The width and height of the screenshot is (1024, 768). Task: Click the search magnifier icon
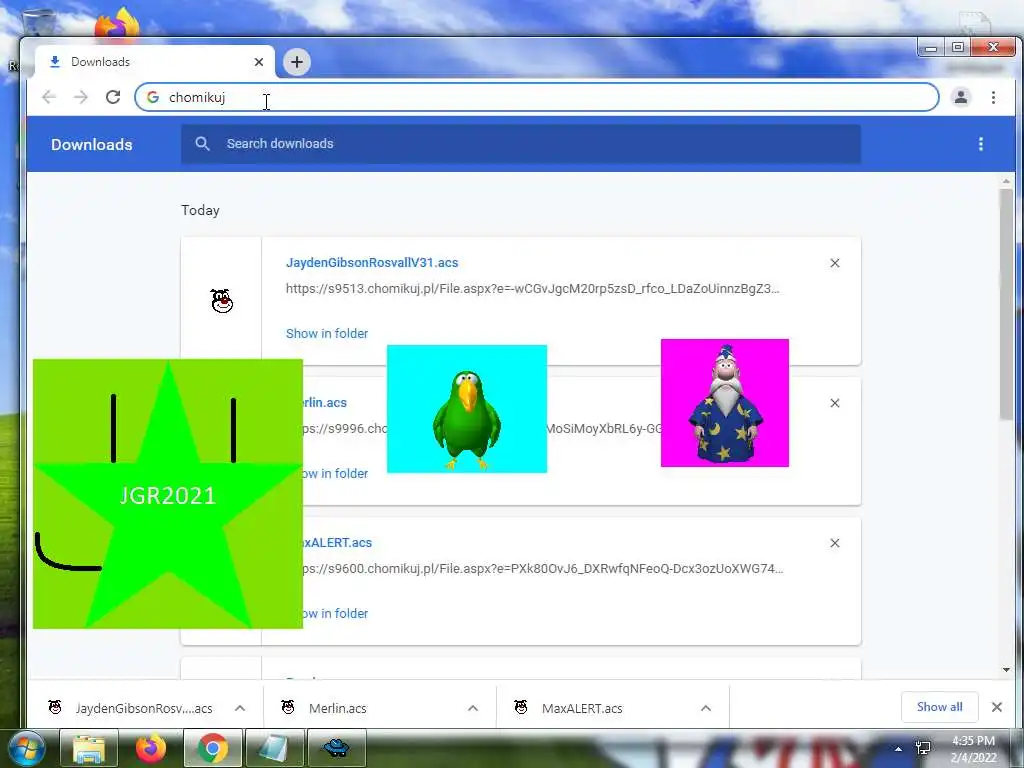pyautogui.click(x=202, y=144)
